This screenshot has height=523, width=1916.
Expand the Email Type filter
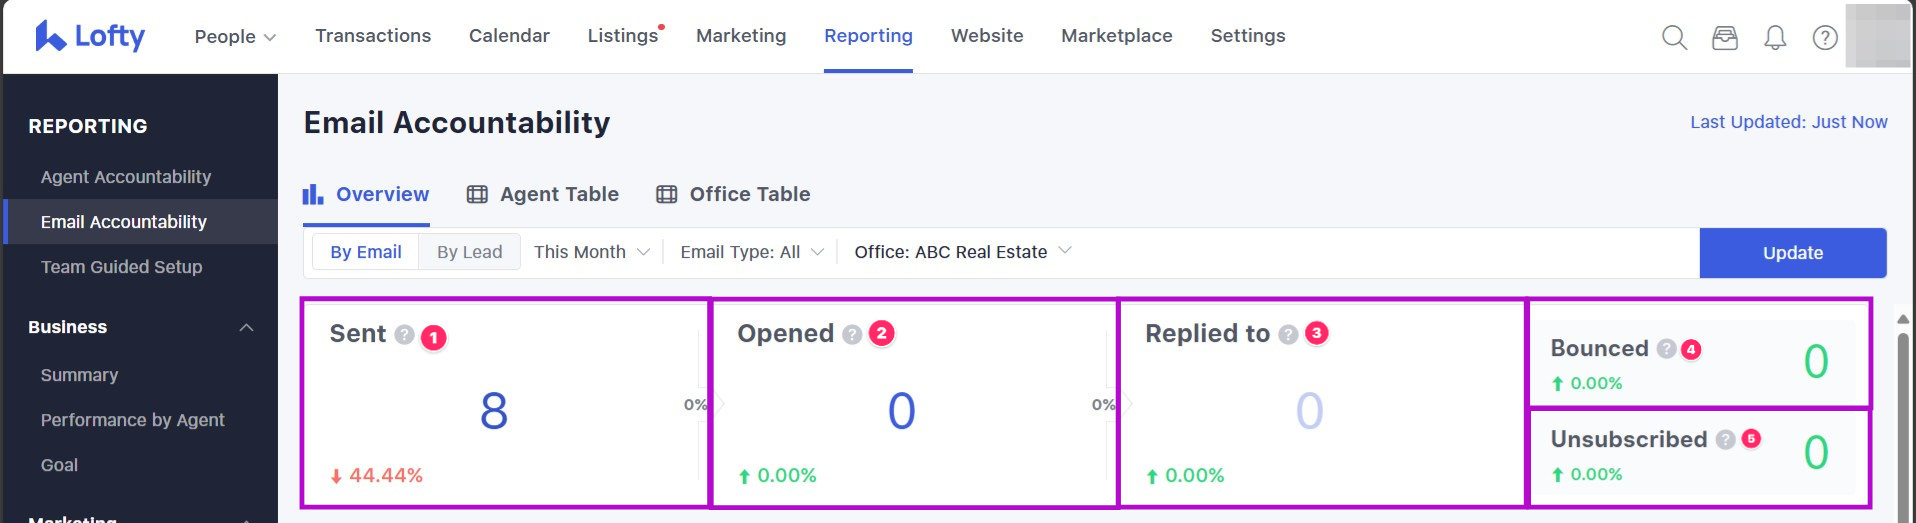tap(752, 252)
